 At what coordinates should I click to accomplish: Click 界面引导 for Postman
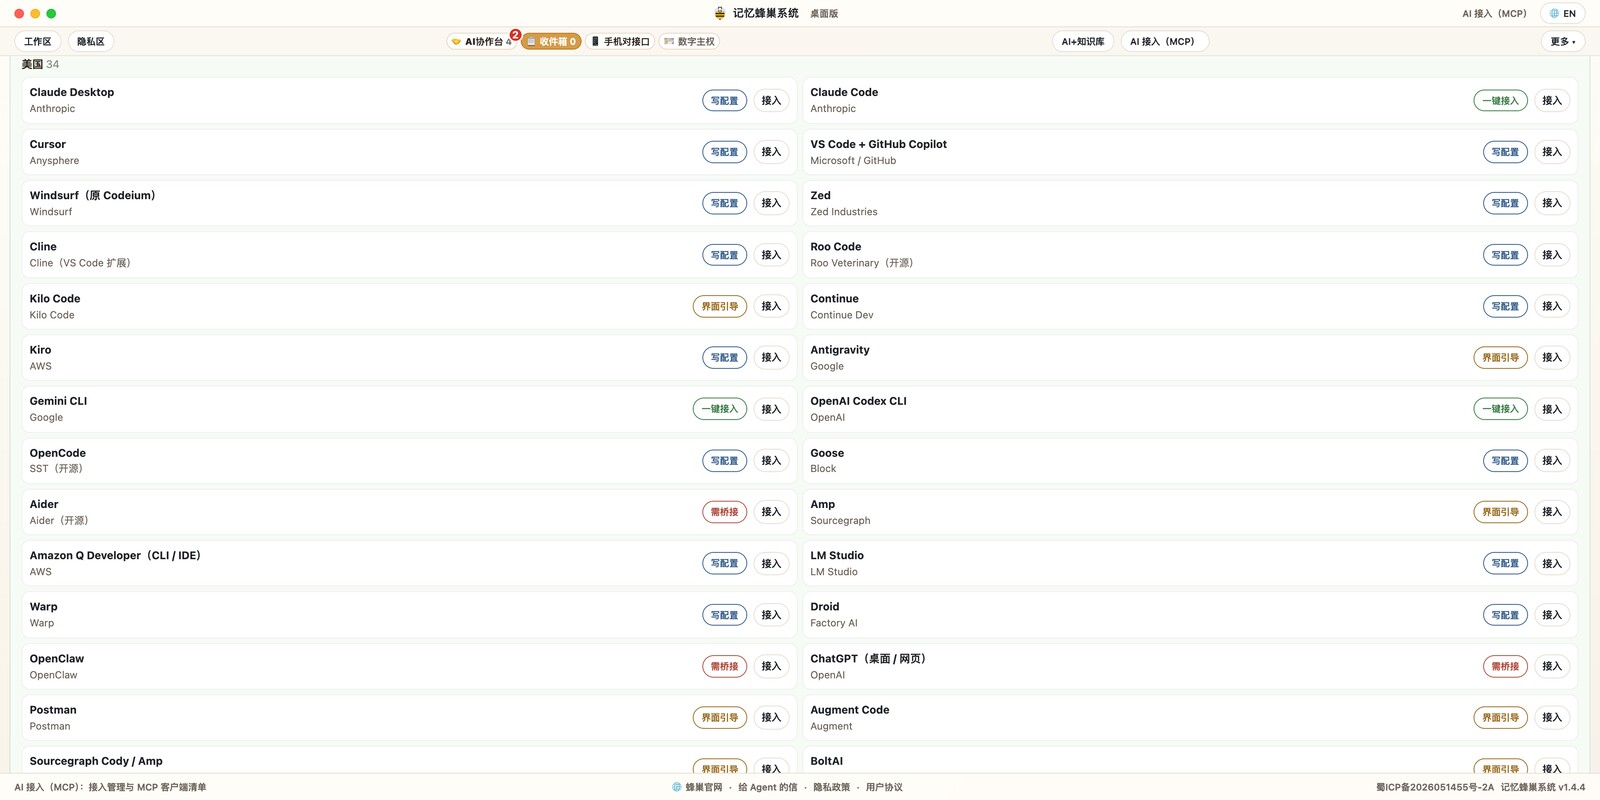tap(720, 718)
